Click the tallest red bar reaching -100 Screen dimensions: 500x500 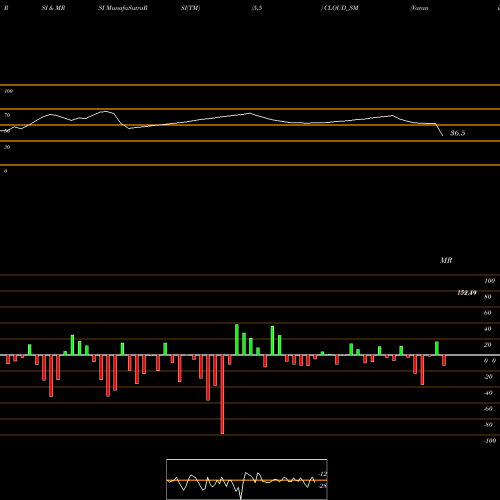point(222,394)
